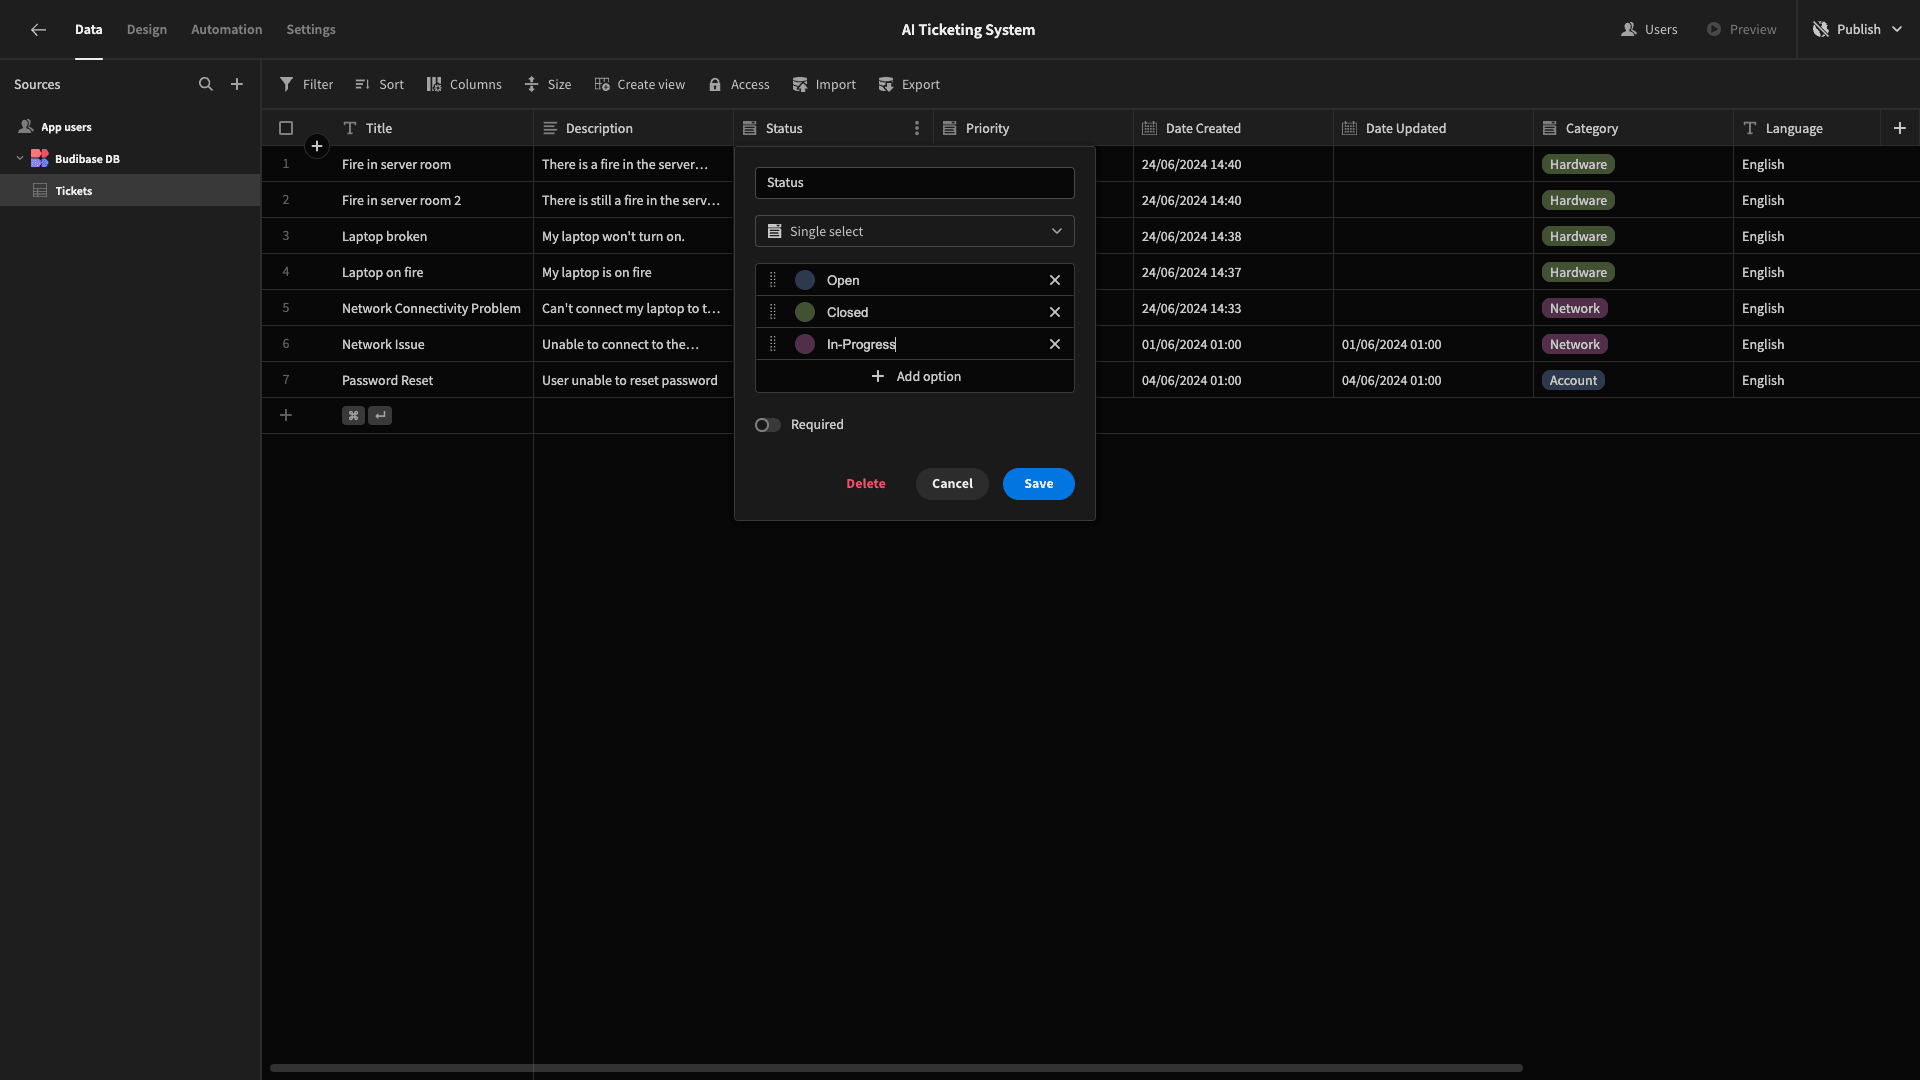Search sources with magnifier icon
This screenshot has width=1920, height=1080.
206,85
